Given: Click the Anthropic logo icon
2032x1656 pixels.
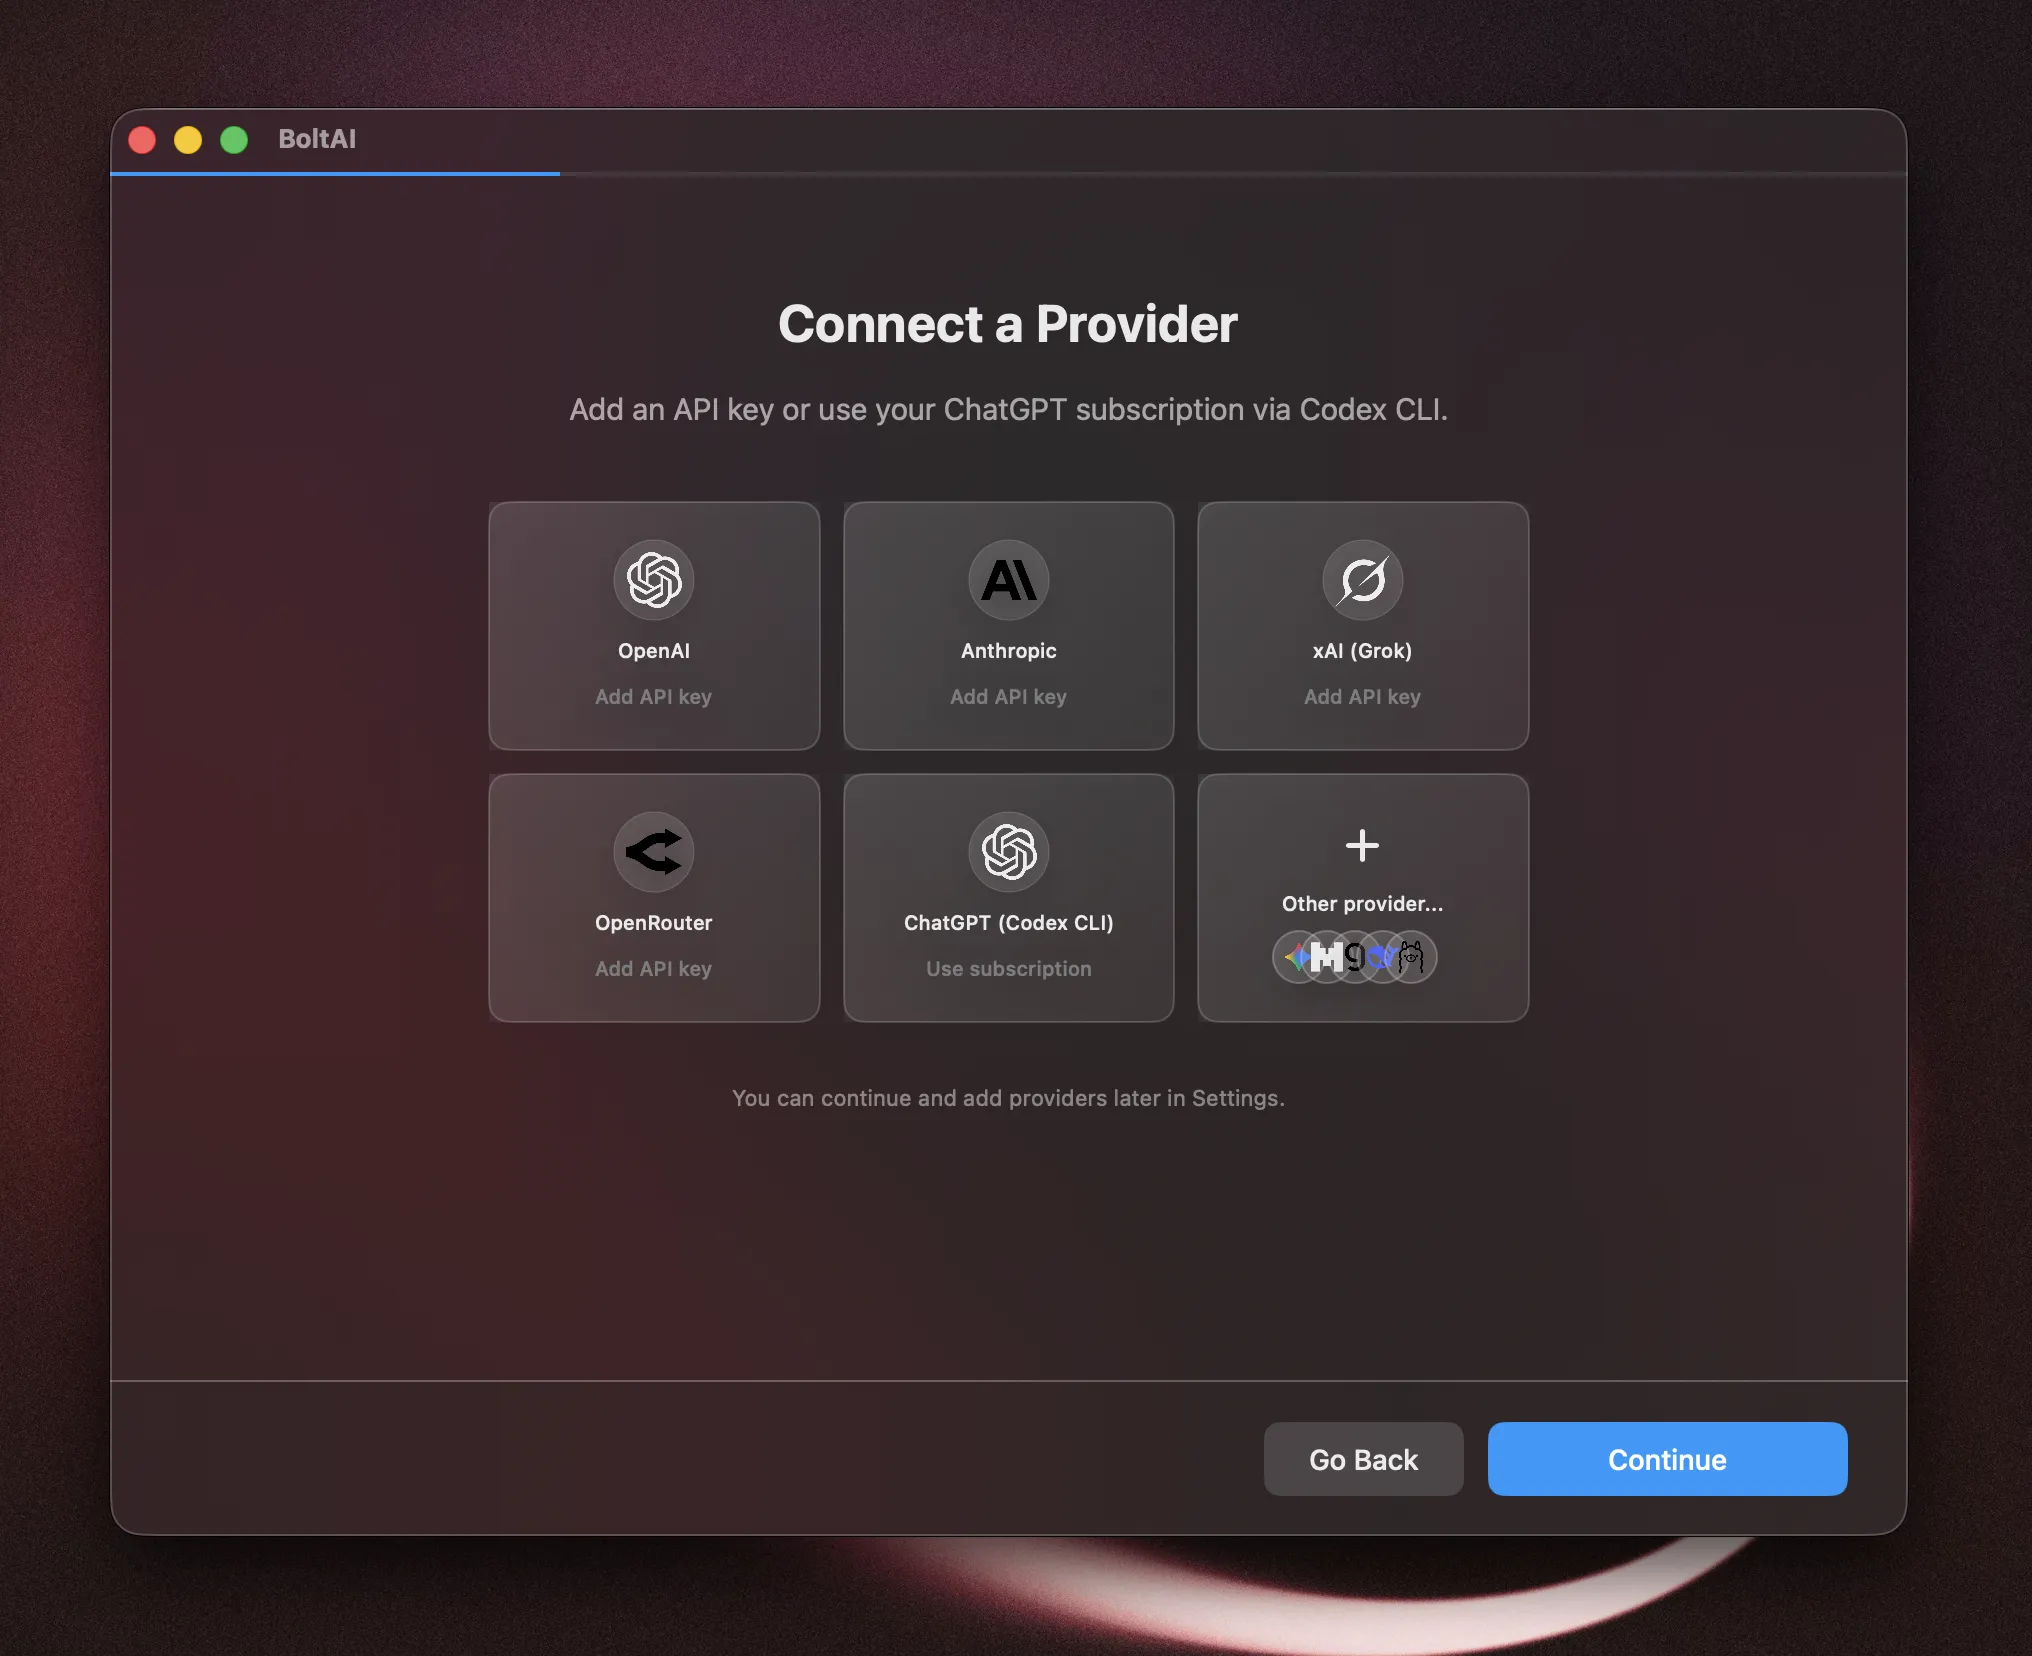Looking at the screenshot, I should [1009, 580].
